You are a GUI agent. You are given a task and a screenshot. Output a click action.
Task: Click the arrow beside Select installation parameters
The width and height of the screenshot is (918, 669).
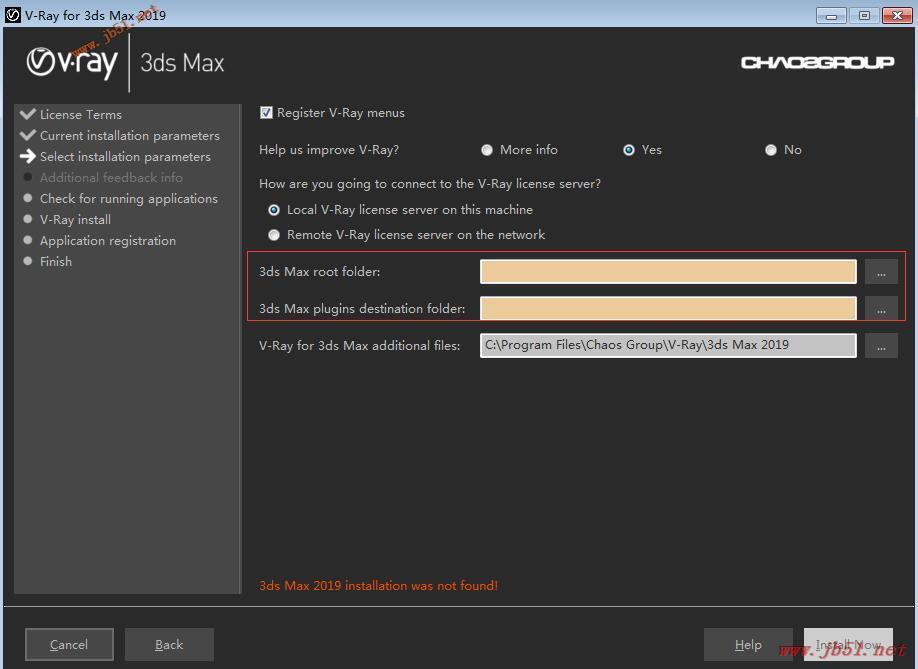28,156
